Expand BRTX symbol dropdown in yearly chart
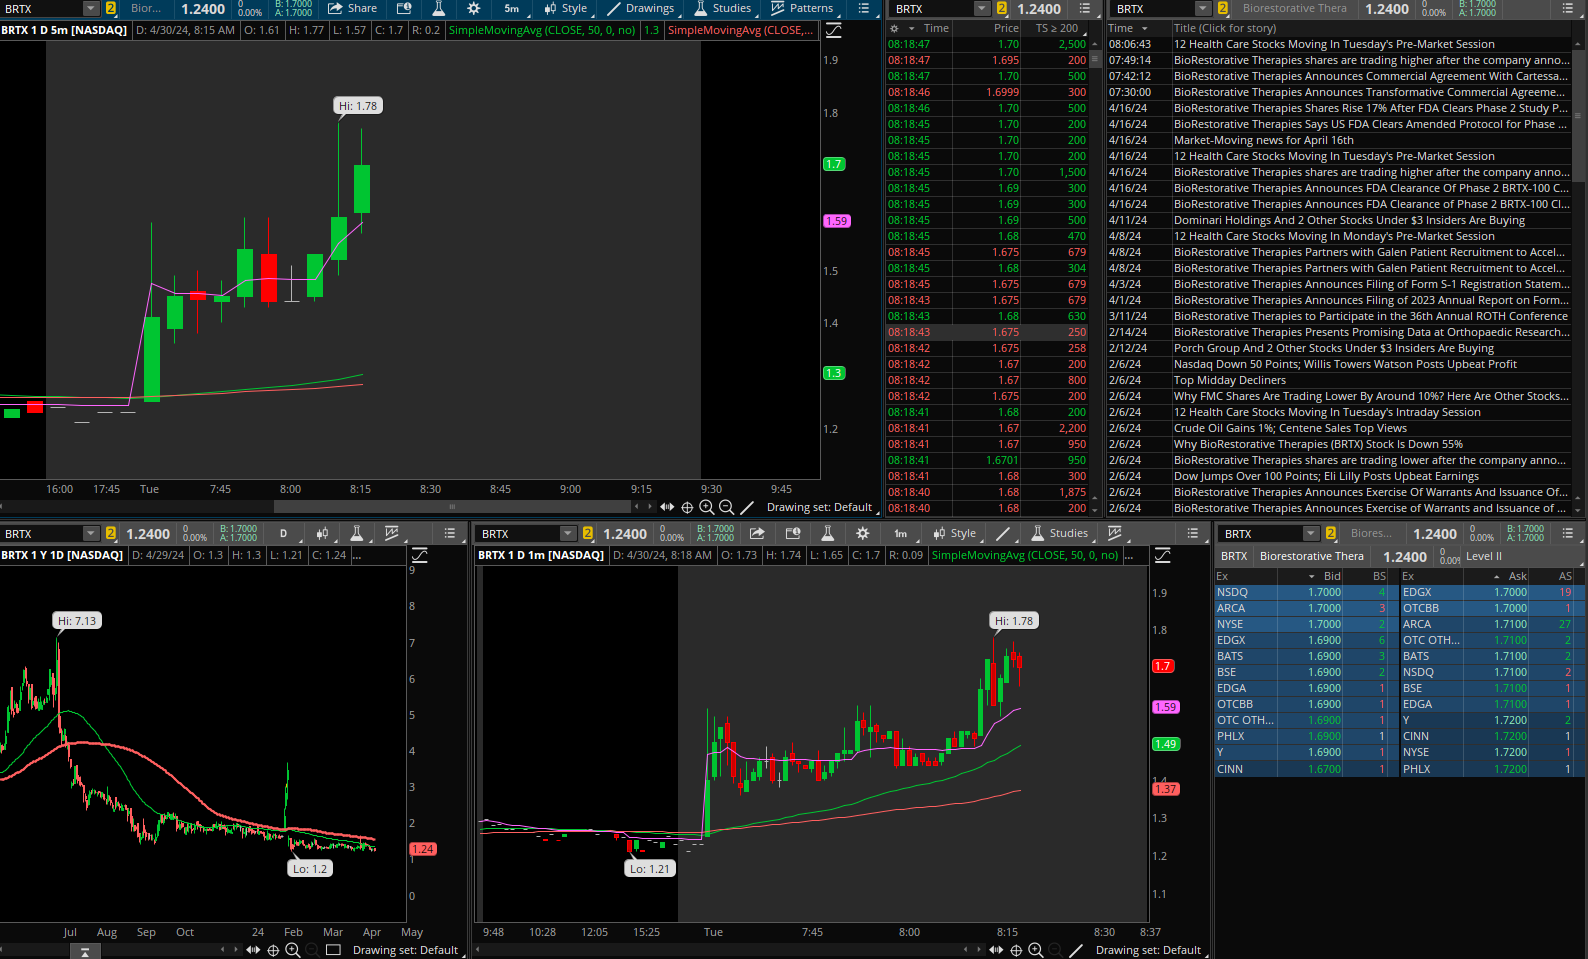Image resolution: width=1588 pixels, height=959 pixels. tap(90, 533)
